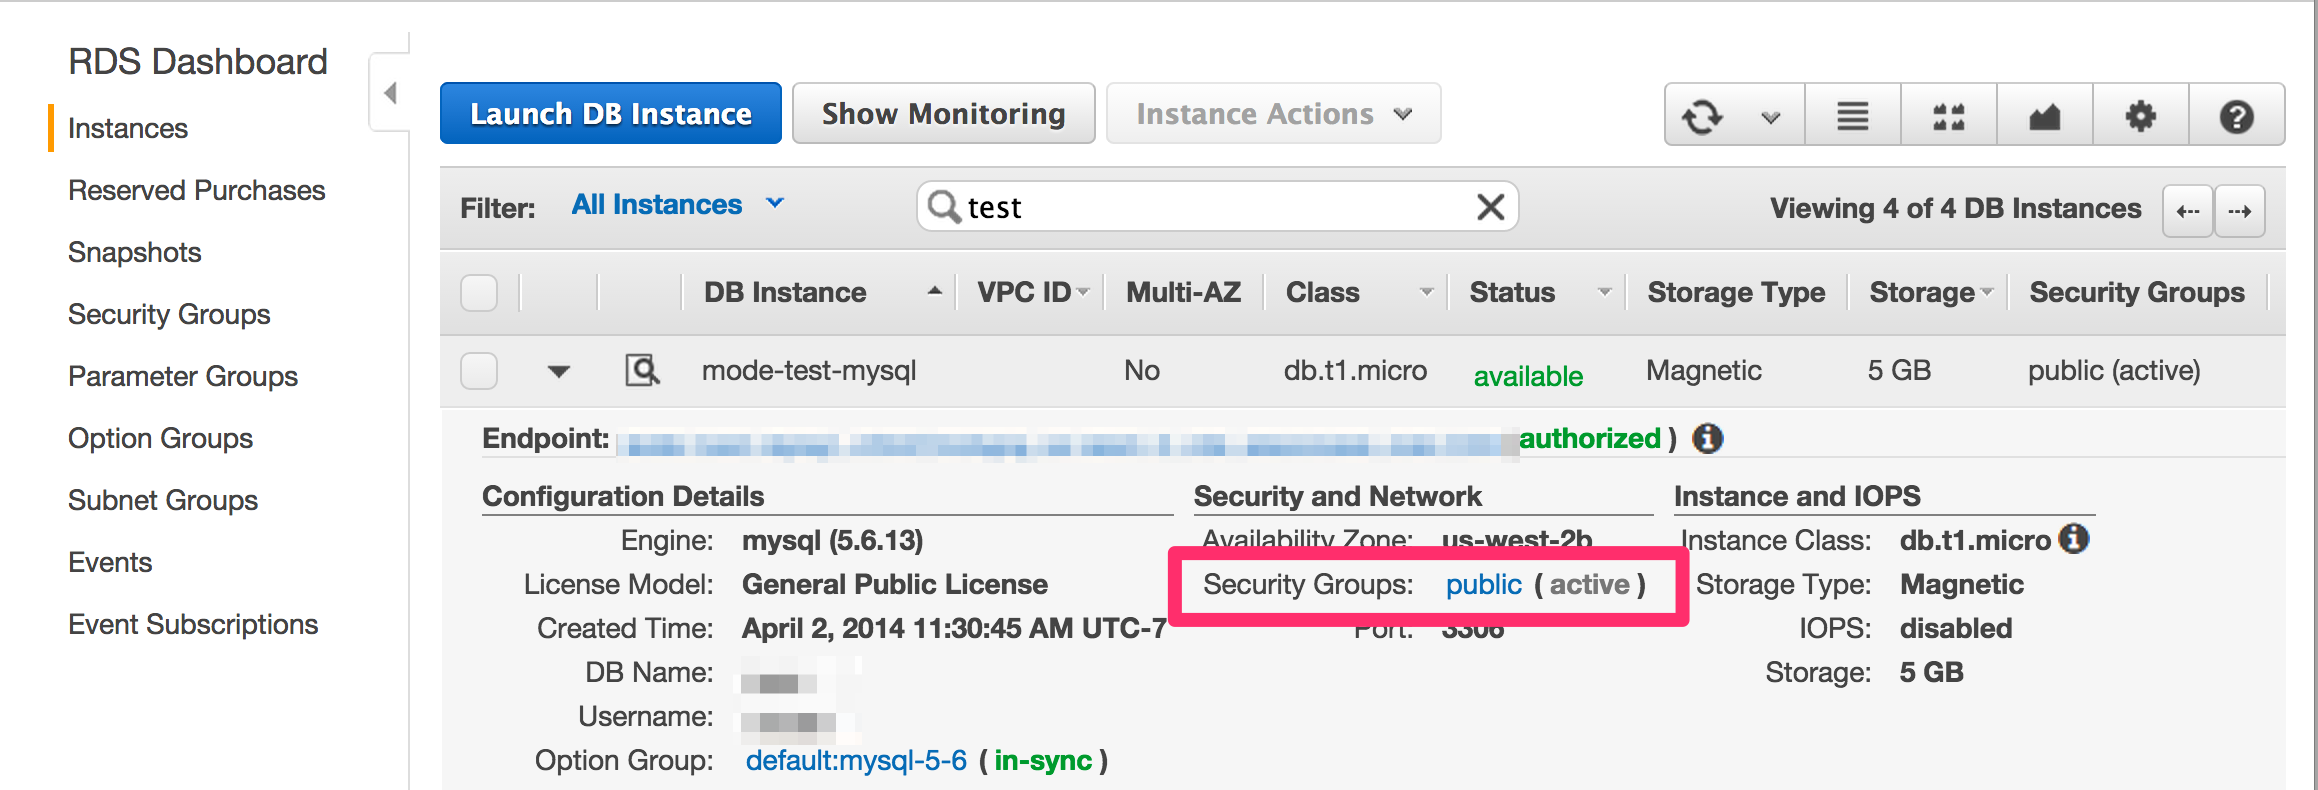Open the Instance Actions dropdown

[1273, 114]
